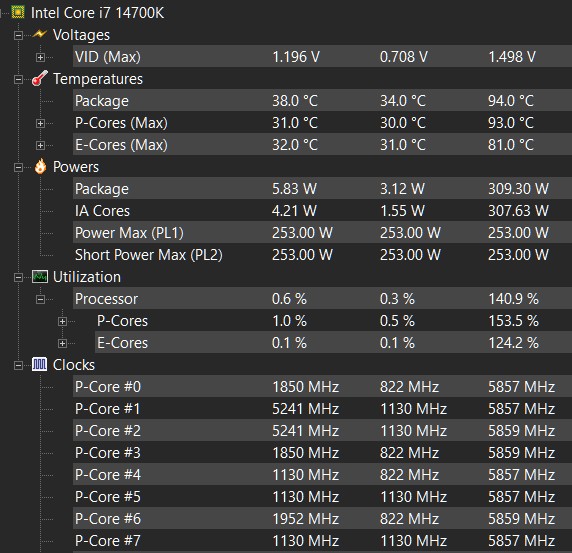Viewport: 572px width, 553px height.
Task: Click the 93.0 °C P-Cores max value
Action: click(x=511, y=123)
